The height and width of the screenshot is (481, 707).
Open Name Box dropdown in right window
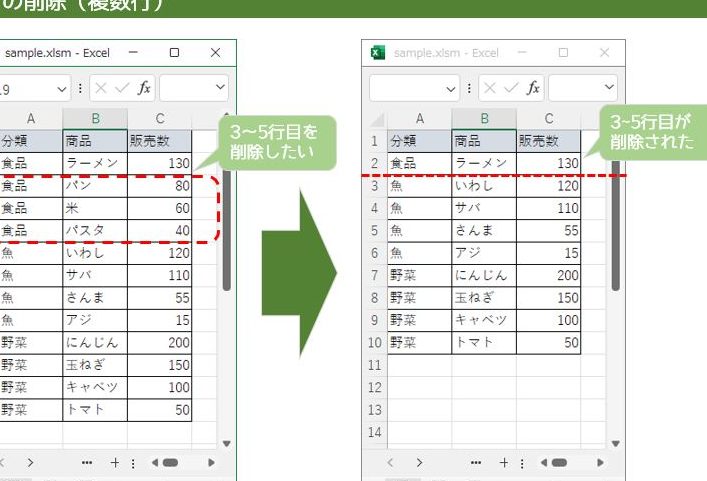click(450, 89)
